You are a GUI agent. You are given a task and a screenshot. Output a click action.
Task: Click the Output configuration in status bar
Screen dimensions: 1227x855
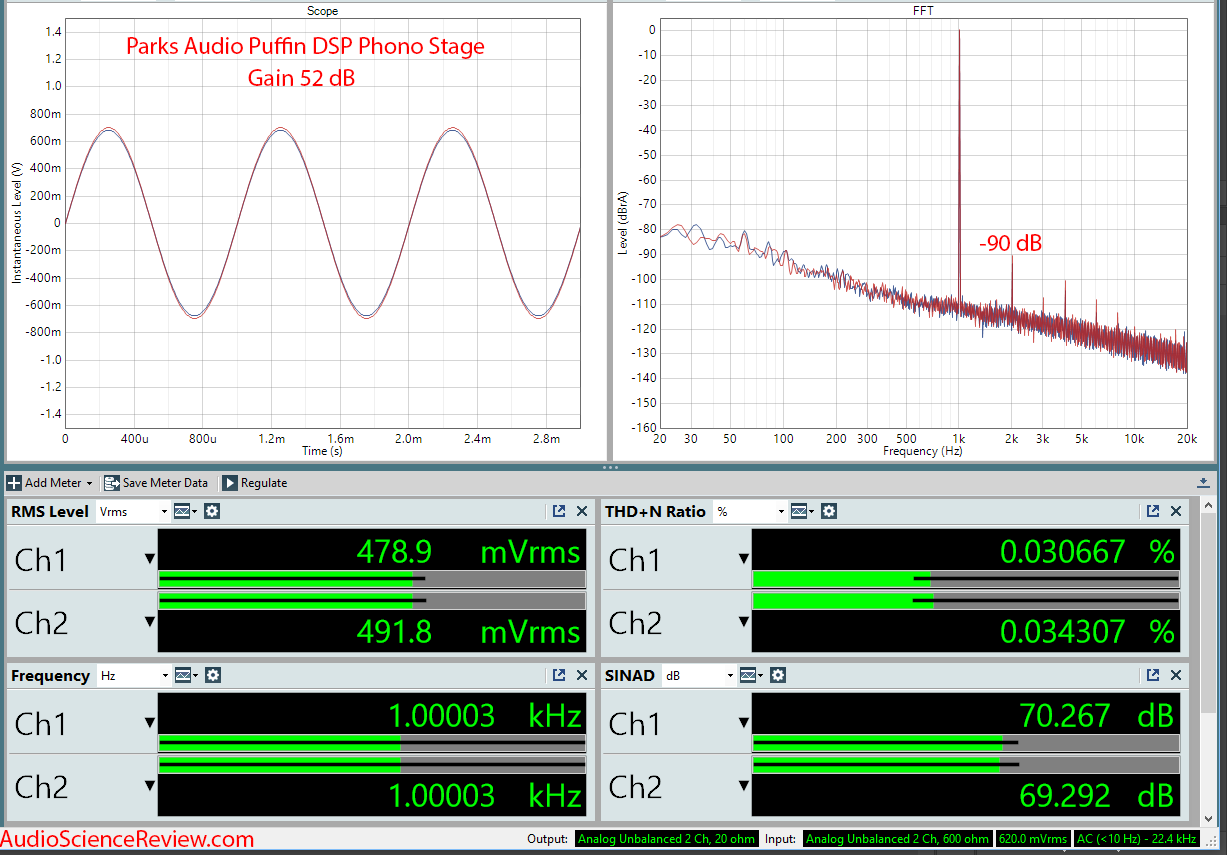[x=667, y=839]
